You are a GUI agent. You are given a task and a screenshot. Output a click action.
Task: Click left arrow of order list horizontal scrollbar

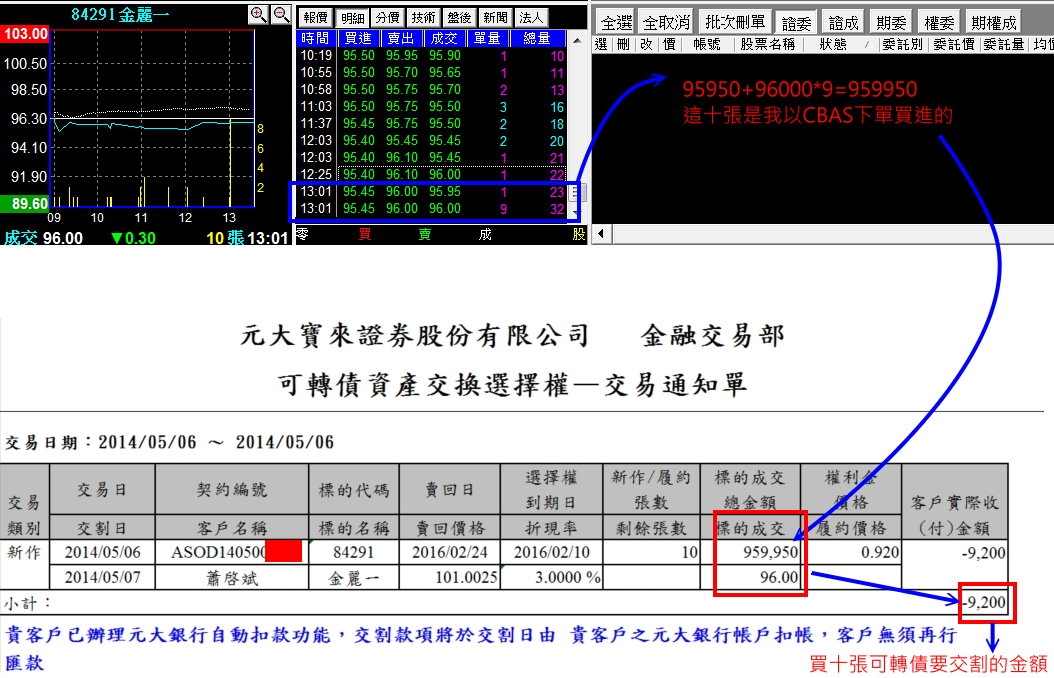pos(602,234)
